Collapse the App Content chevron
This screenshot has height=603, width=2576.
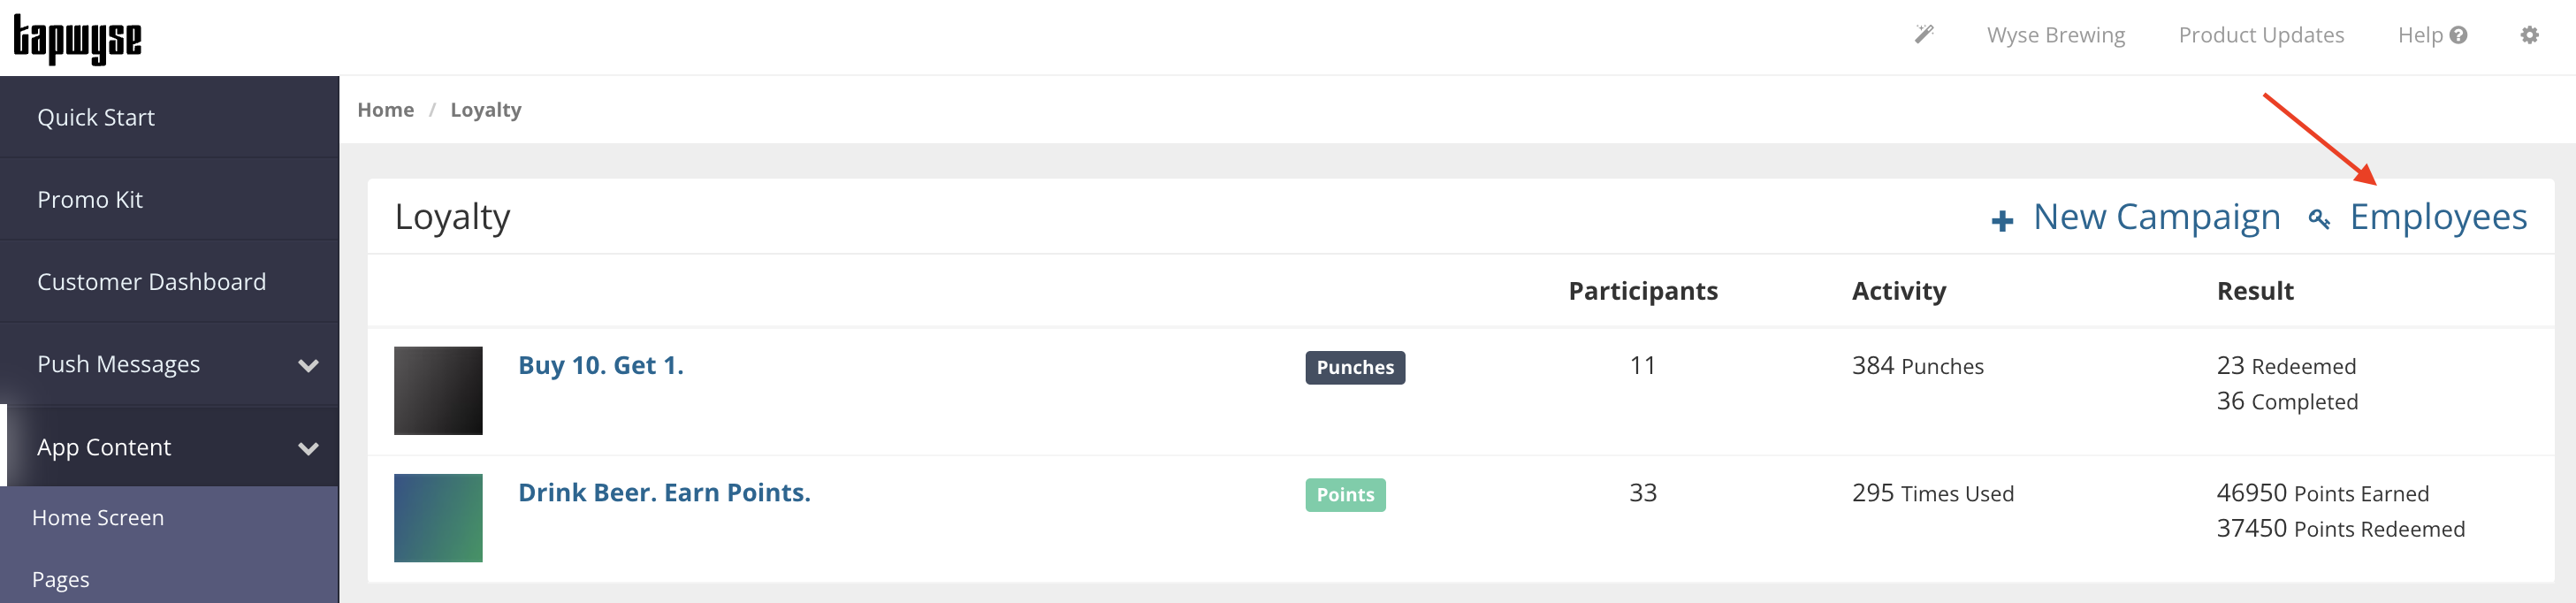(x=308, y=448)
